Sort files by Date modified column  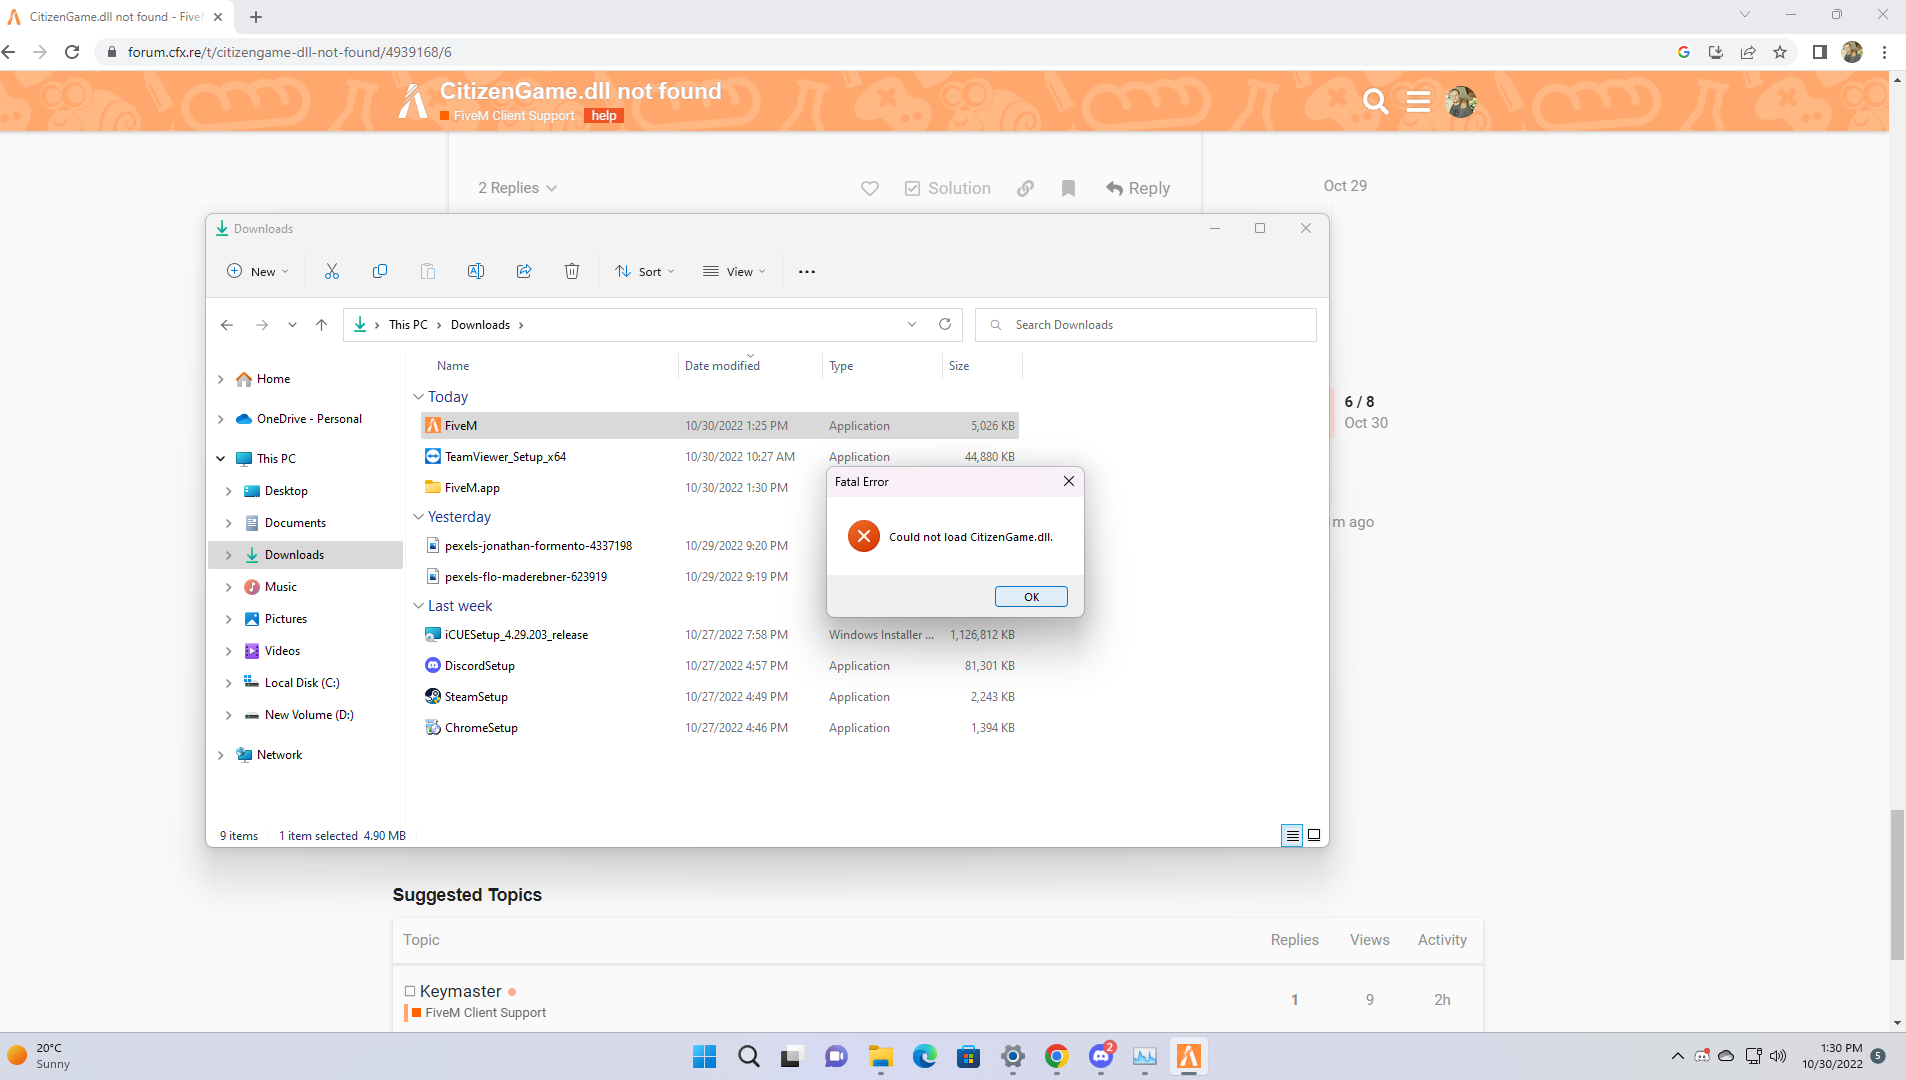click(x=722, y=366)
